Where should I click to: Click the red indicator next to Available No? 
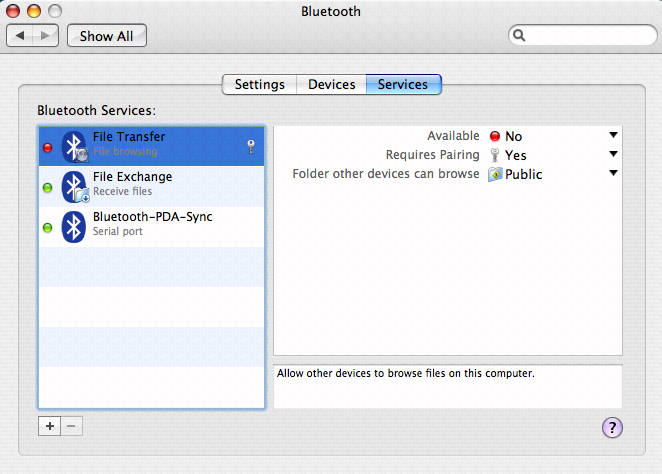[x=495, y=136]
